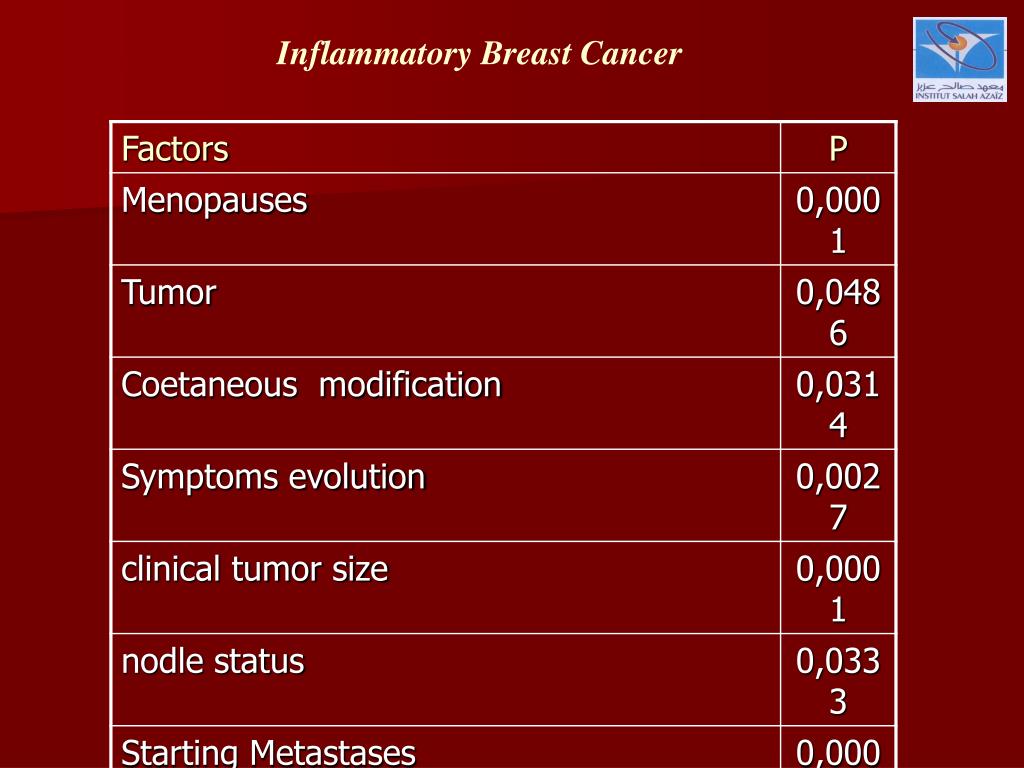1024x768 pixels.
Task: Click the value 0,0333
Action: tap(838, 680)
